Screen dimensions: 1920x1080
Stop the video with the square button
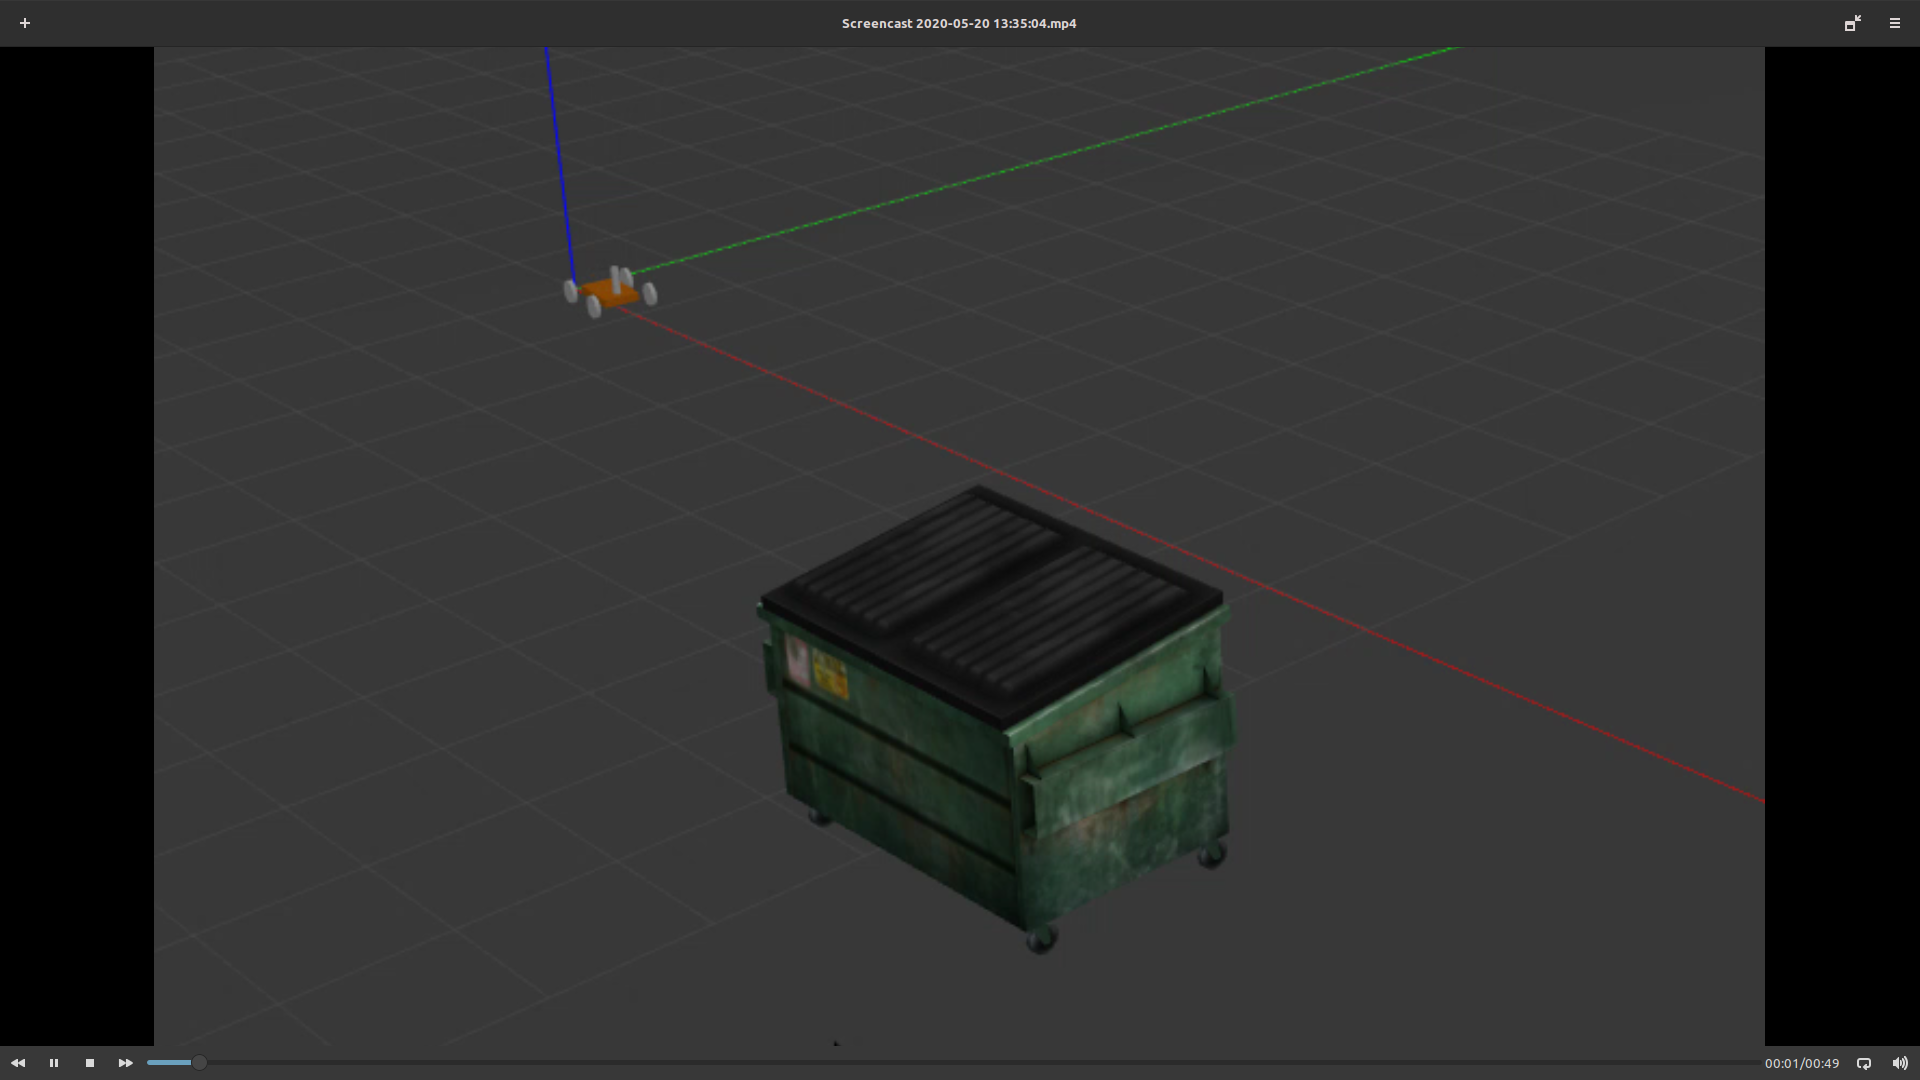(x=90, y=1063)
